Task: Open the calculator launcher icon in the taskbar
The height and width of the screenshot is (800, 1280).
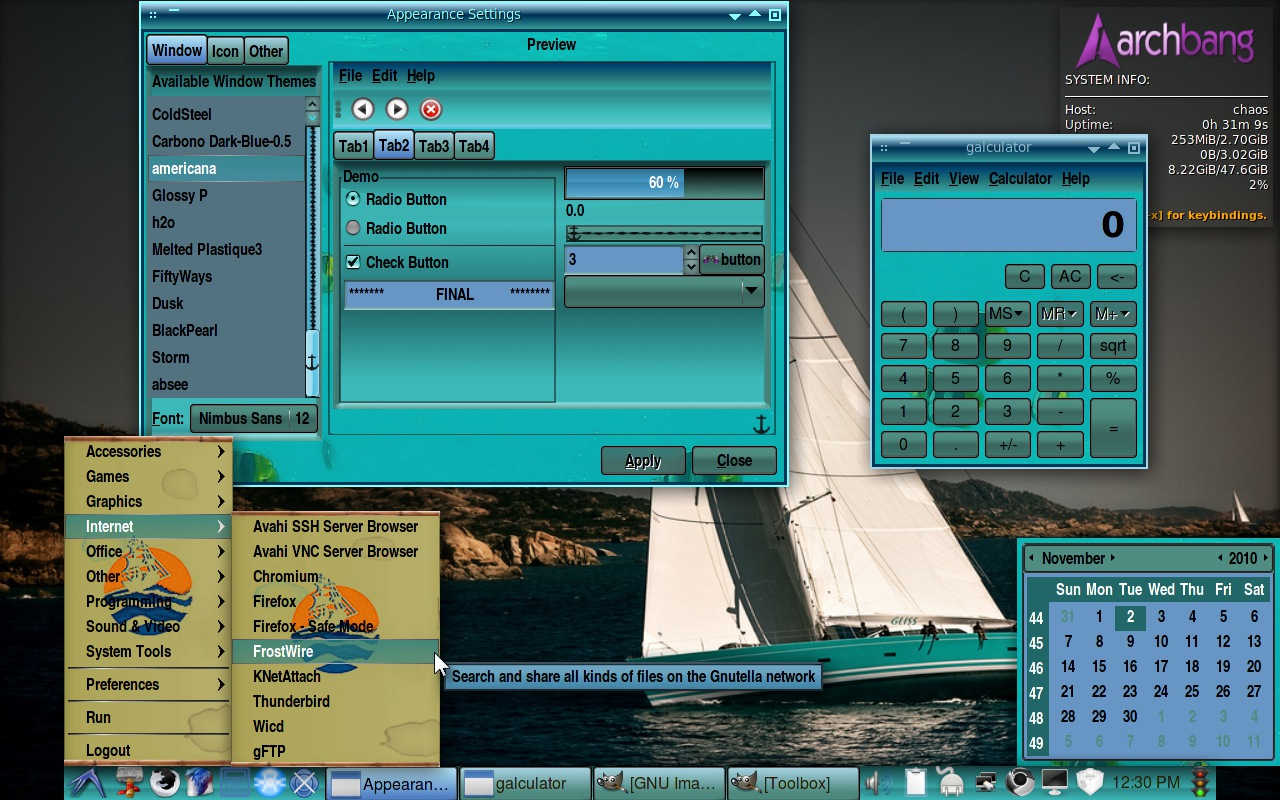Action: click(x=235, y=782)
